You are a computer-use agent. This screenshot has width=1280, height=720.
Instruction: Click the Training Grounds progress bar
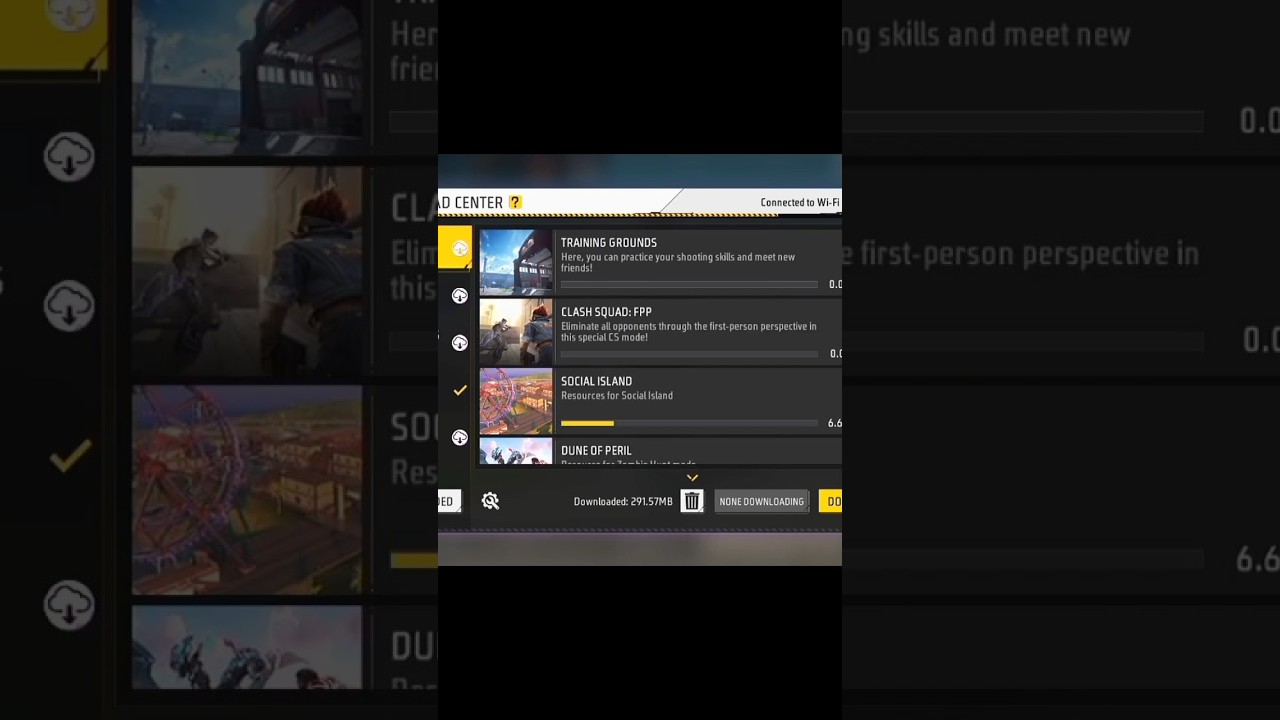tap(689, 285)
